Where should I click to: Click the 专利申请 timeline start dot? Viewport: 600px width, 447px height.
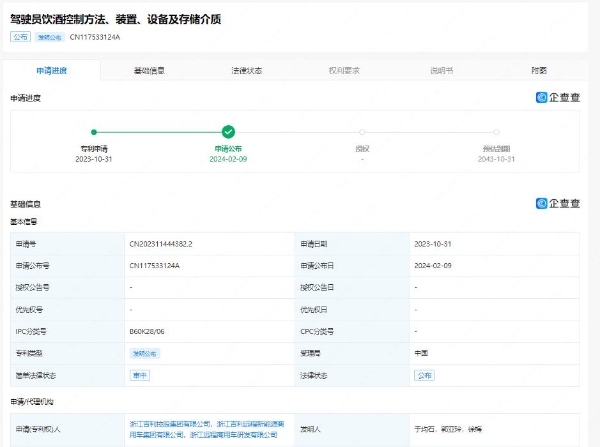94,132
